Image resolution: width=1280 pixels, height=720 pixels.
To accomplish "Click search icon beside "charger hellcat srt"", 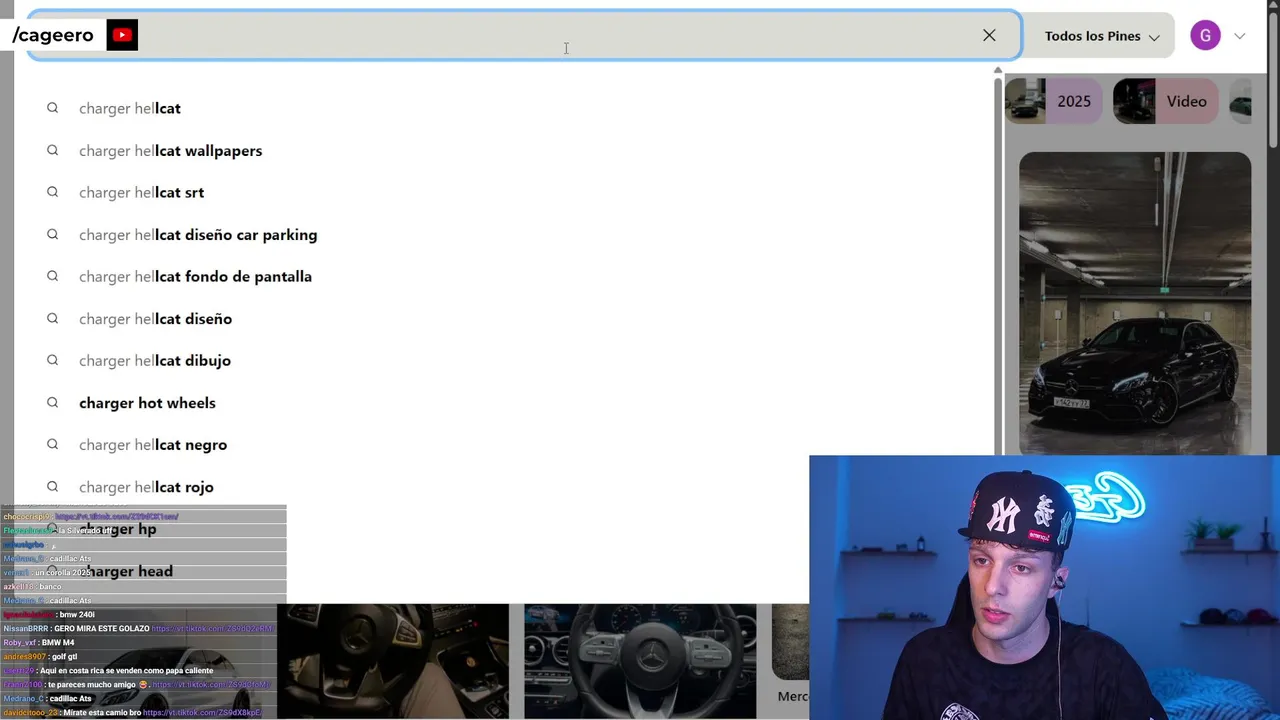I will (52, 192).
